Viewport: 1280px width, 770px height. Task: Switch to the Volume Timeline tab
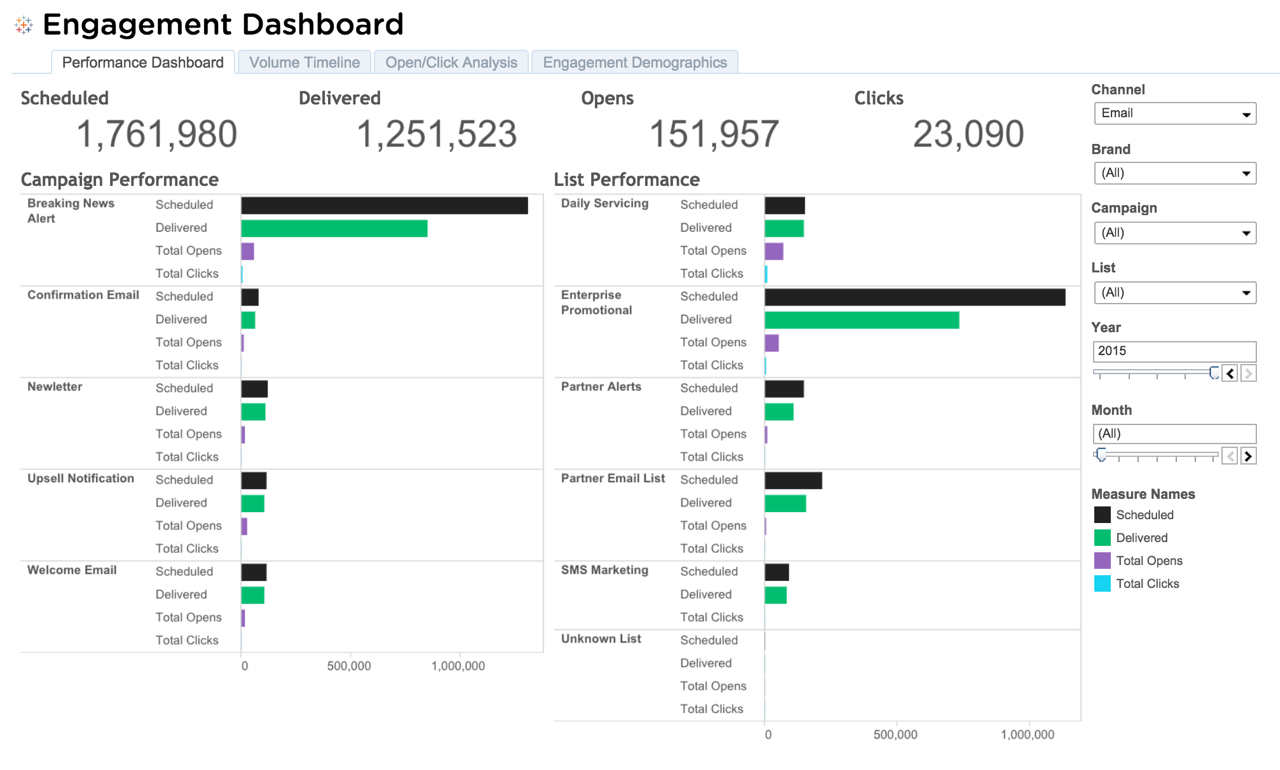coord(303,62)
